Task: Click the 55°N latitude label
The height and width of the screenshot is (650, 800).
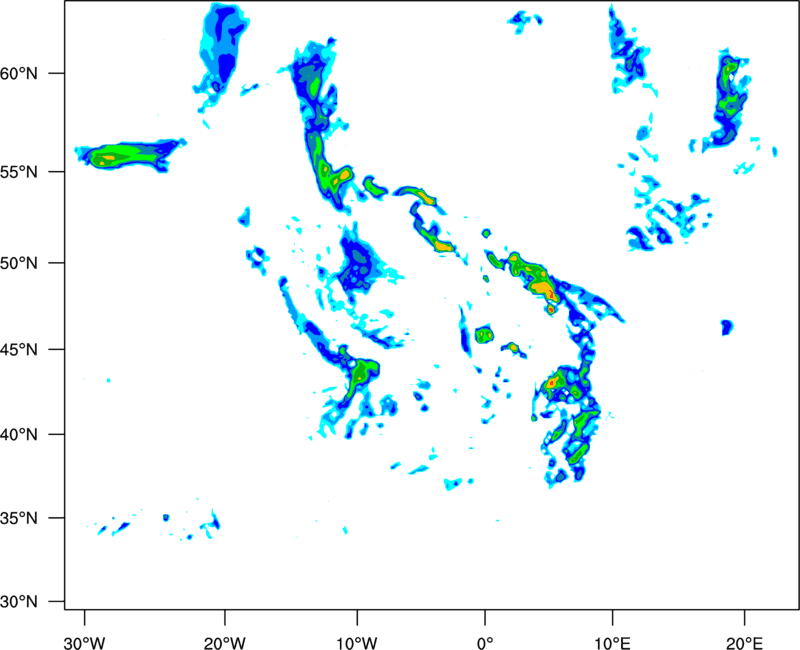Action: 19,172
